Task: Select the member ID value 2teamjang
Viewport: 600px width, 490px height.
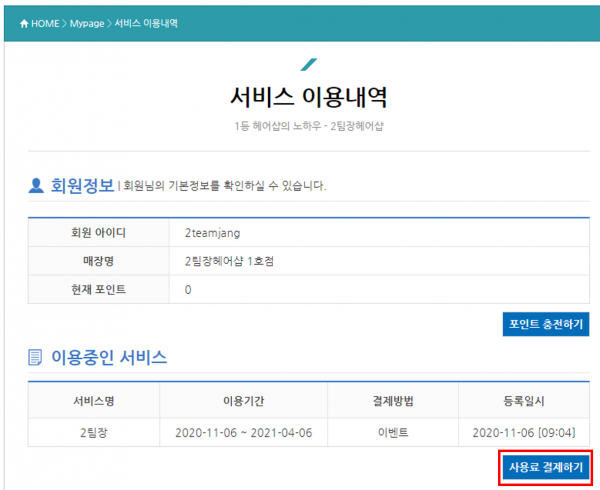Action: tap(212, 233)
